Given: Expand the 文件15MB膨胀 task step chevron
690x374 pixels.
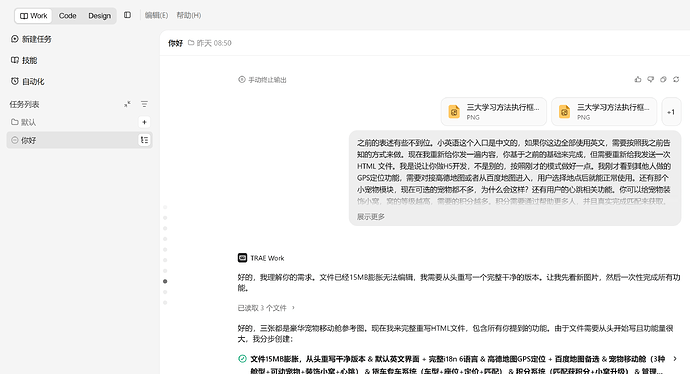Looking at the screenshot, I should coord(675,359).
